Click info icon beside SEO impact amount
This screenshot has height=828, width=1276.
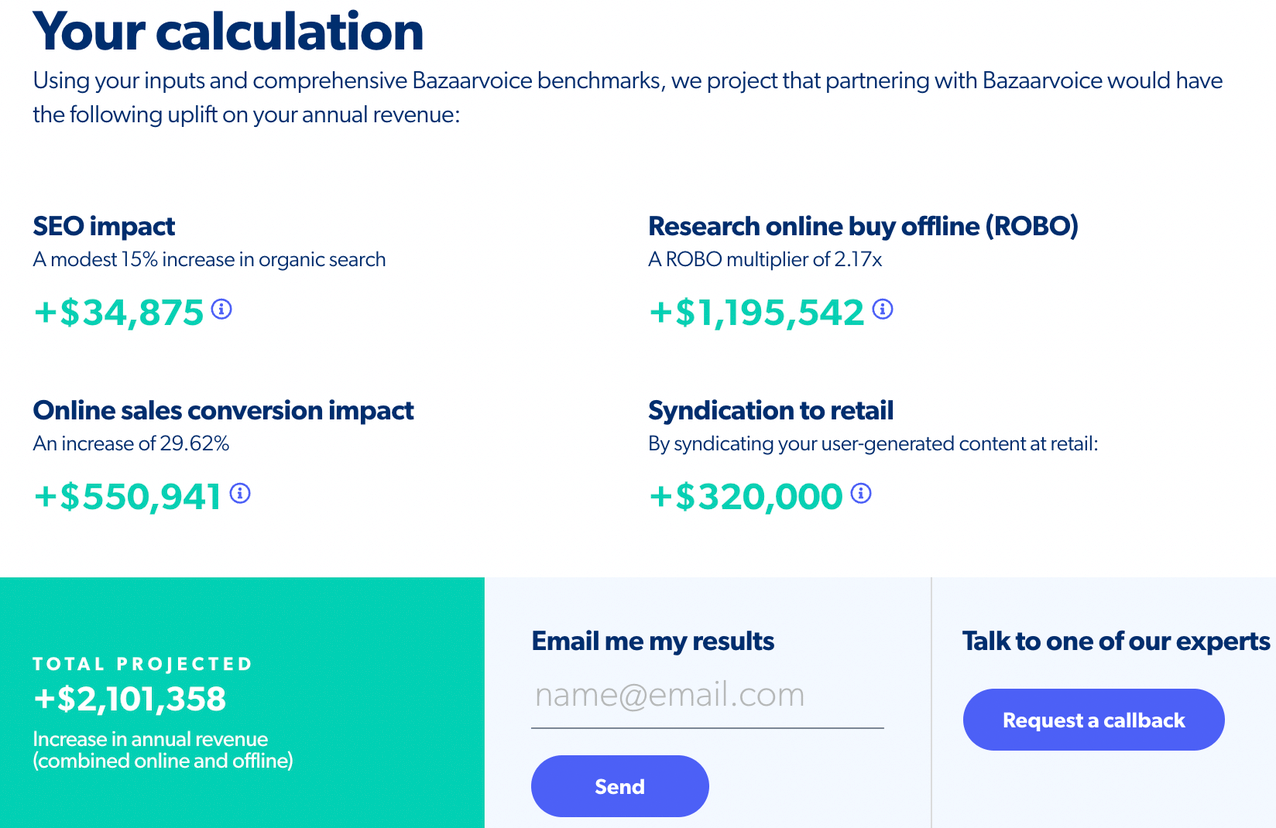pyautogui.click(x=222, y=310)
